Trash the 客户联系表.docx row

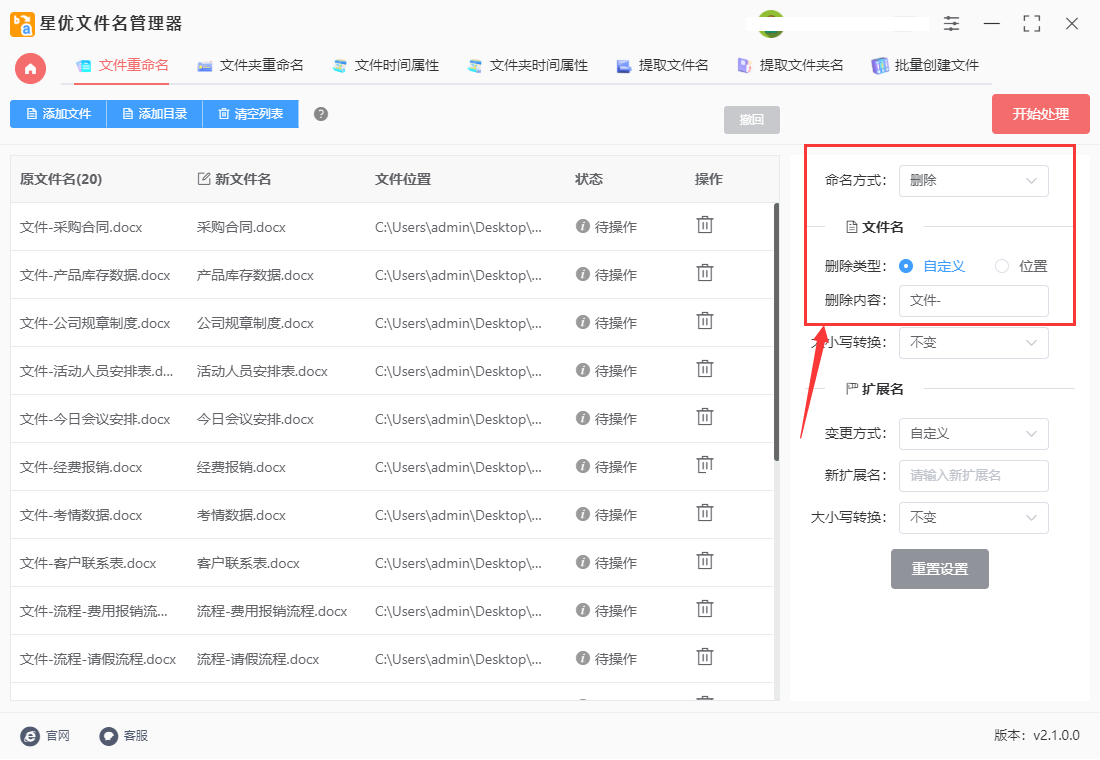pos(704,561)
